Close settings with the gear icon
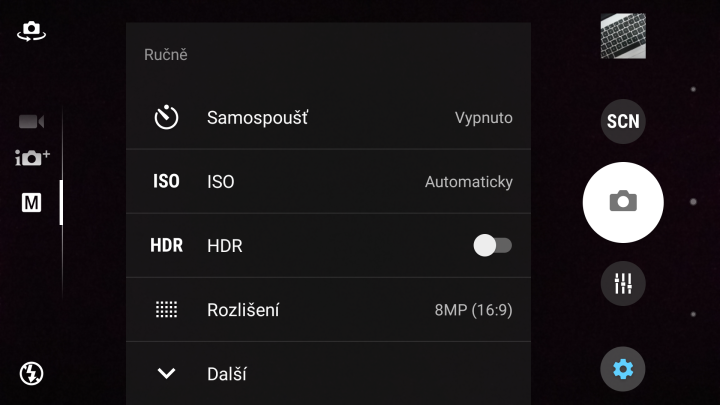 (x=622, y=370)
